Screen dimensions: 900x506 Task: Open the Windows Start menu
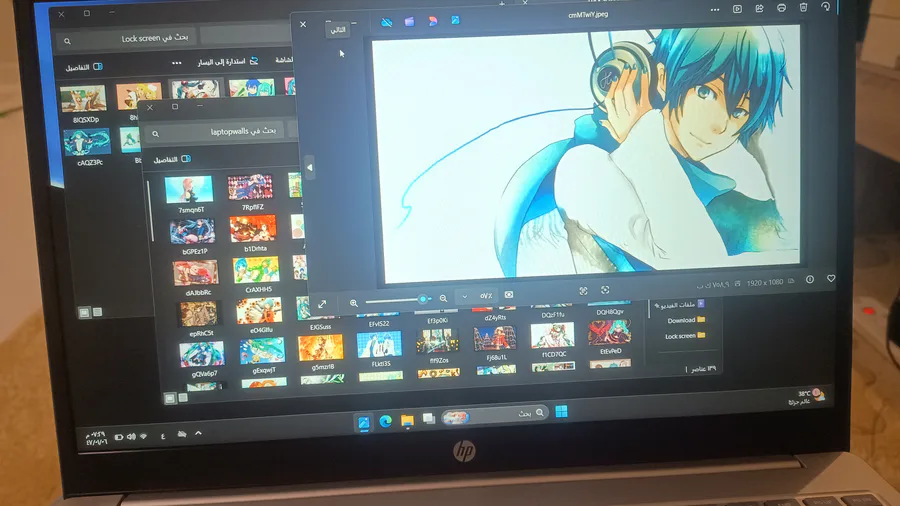(x=561, y=411)
